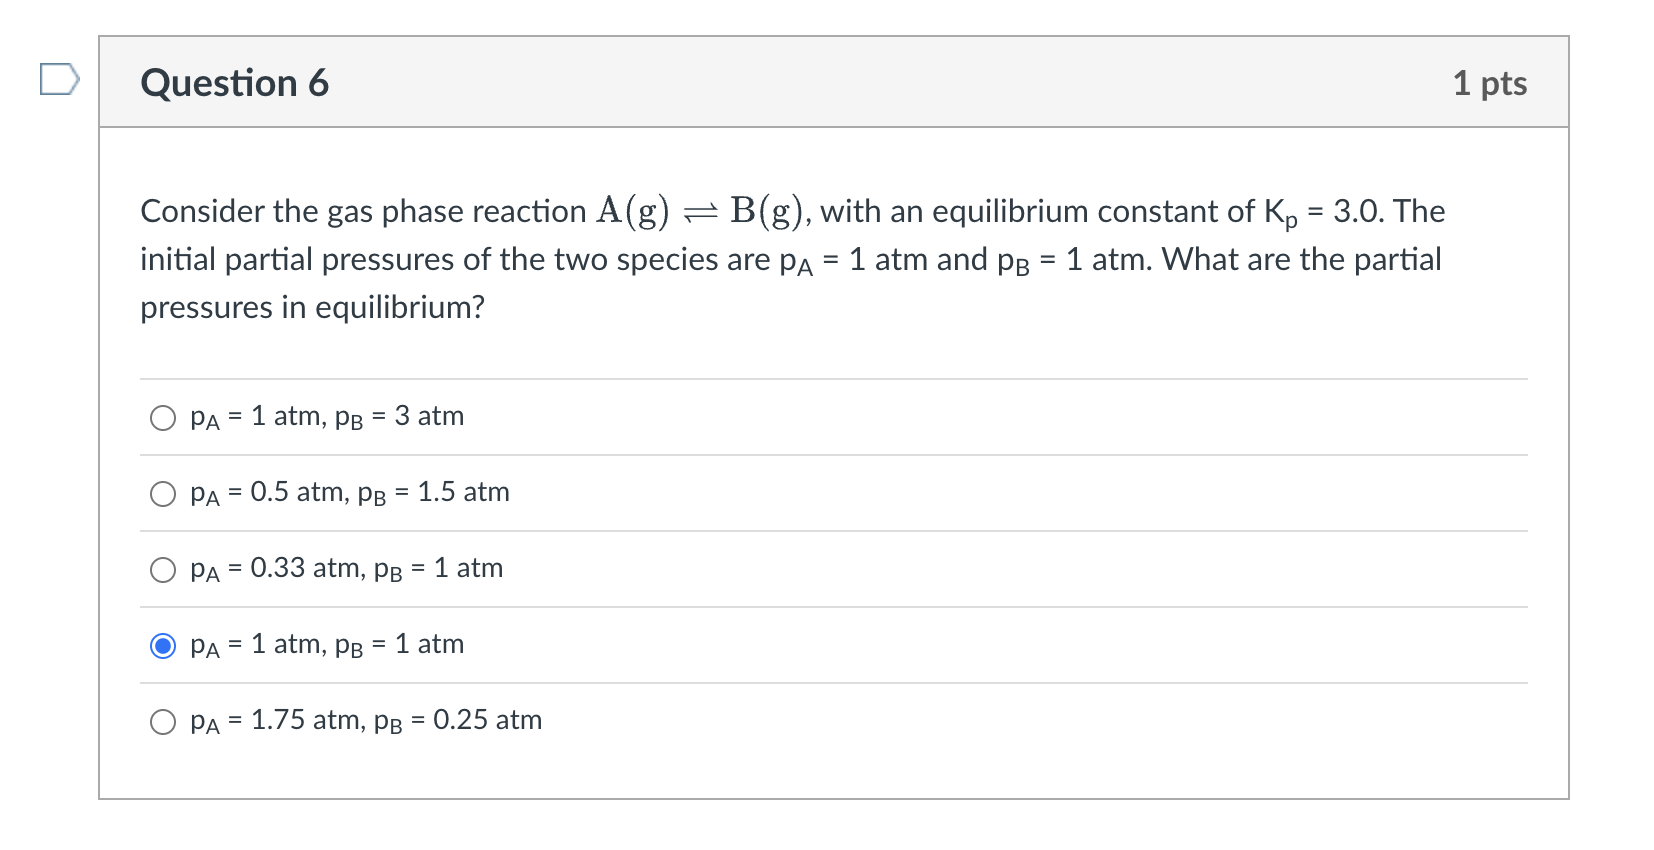
Task: Select radio for pA = 1 atm, pB = 3 atm
Action: click(x=163, y=418)
